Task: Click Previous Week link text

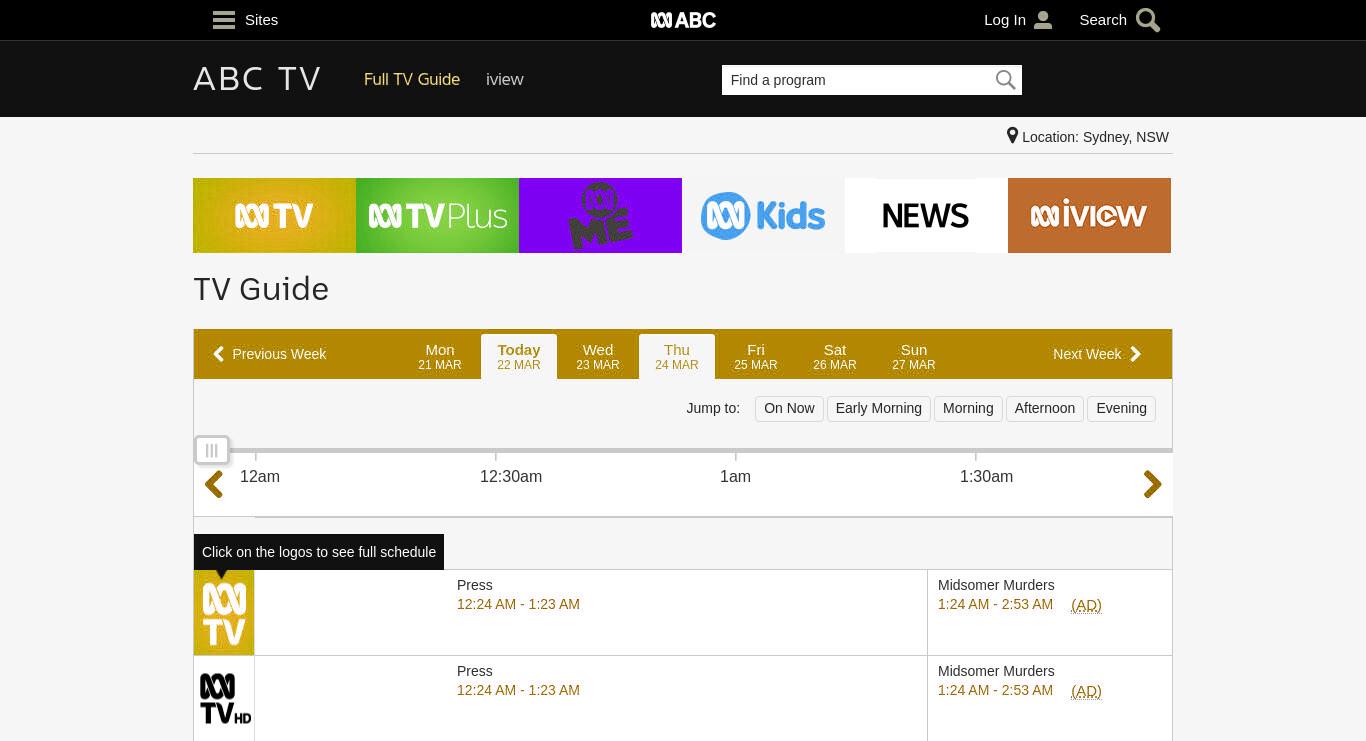Action: [279, 354]
